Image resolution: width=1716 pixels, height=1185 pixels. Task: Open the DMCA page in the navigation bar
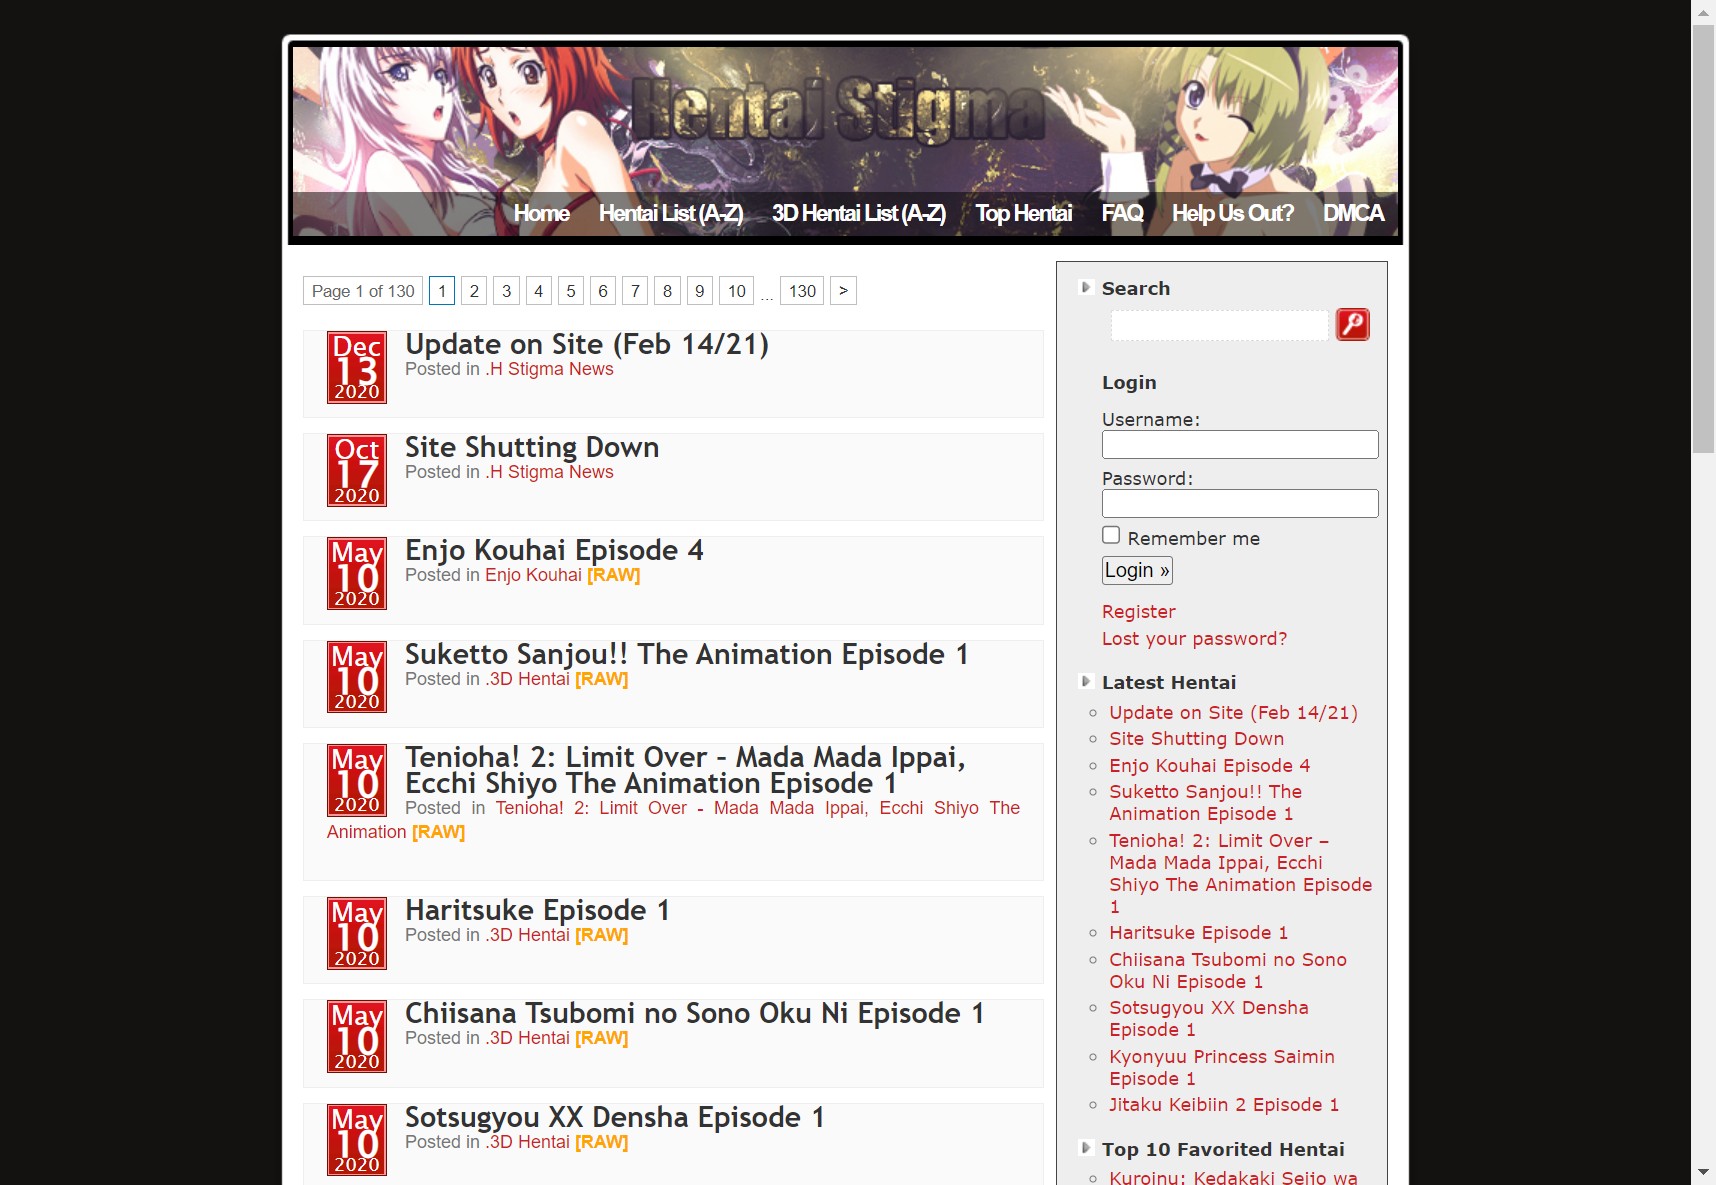[x=1353, y=213]
